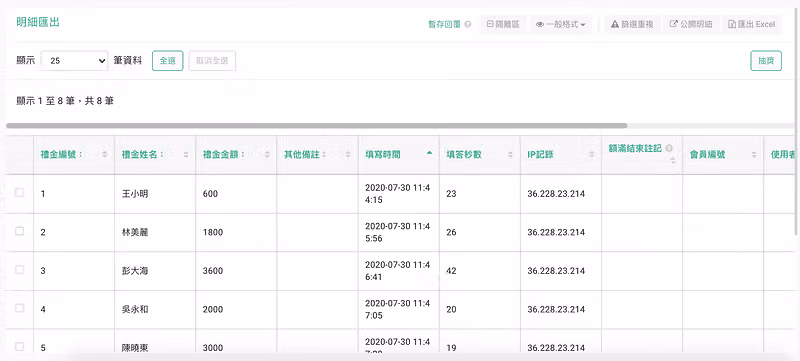Expand the 一般格式 view format dropdown
Image resolution: width=800 pixels, height=361 pixels.
(561, 24)
